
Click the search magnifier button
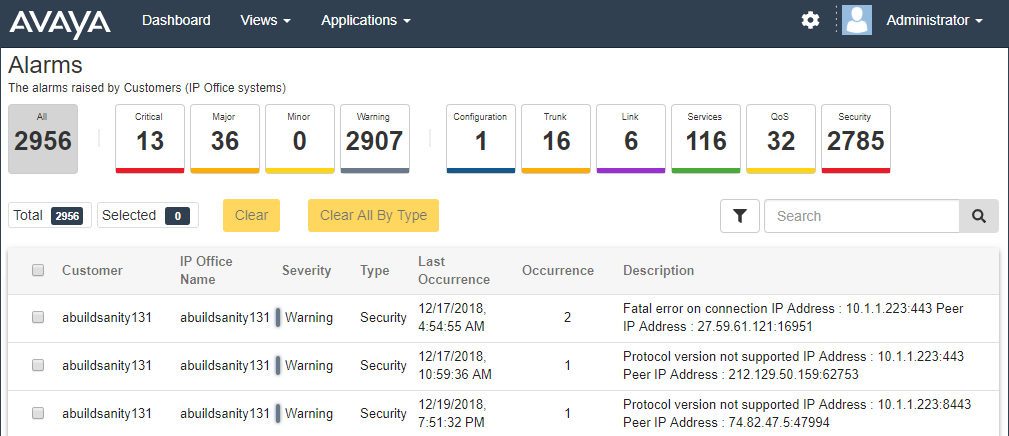click(x=979, y=216)
